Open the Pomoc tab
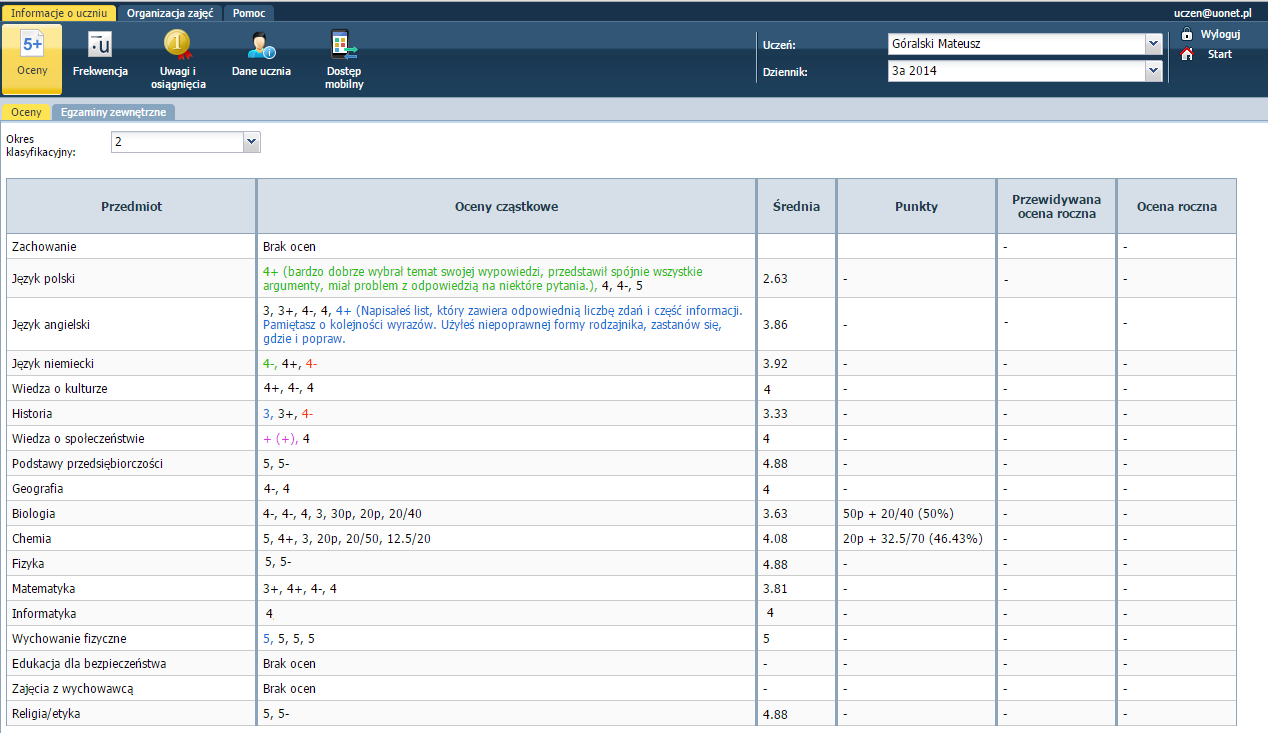Screen dimensions: 1268x733 248,13
